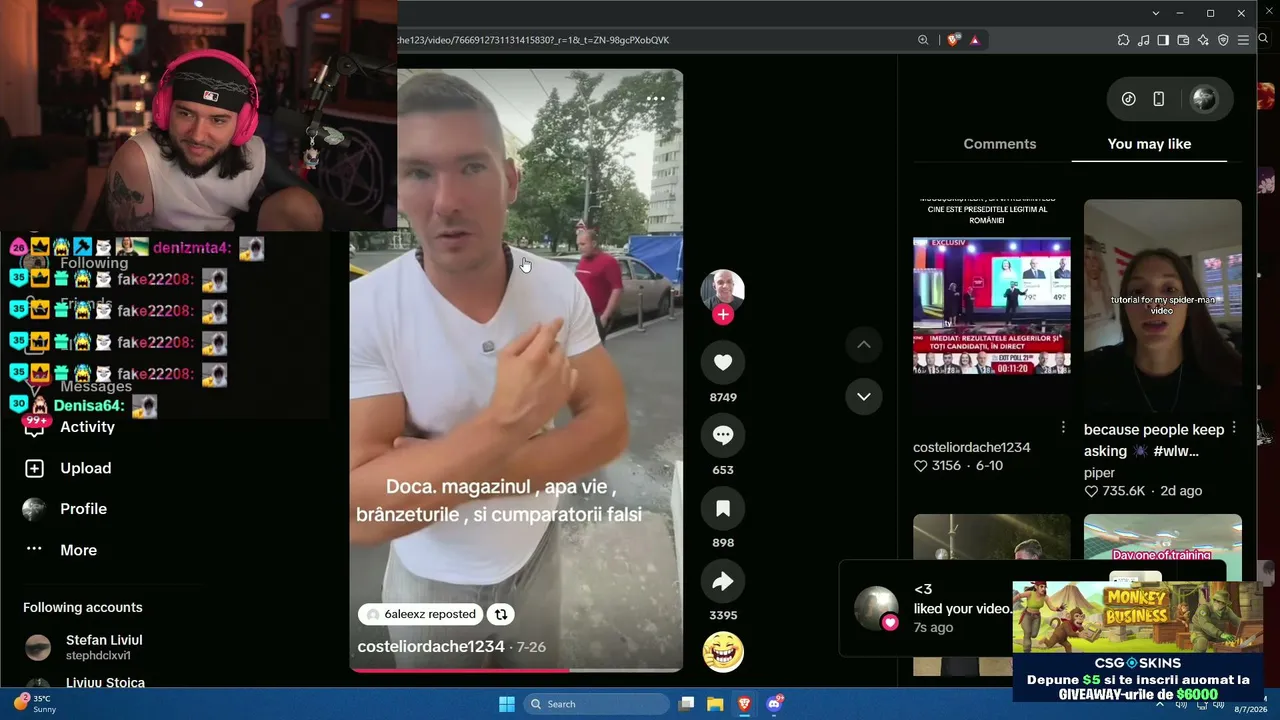The width and height of the screenshot is (1280, 720).
Task: Open Liviuu Stoica's followed account
Action: [x=104, y=682]
